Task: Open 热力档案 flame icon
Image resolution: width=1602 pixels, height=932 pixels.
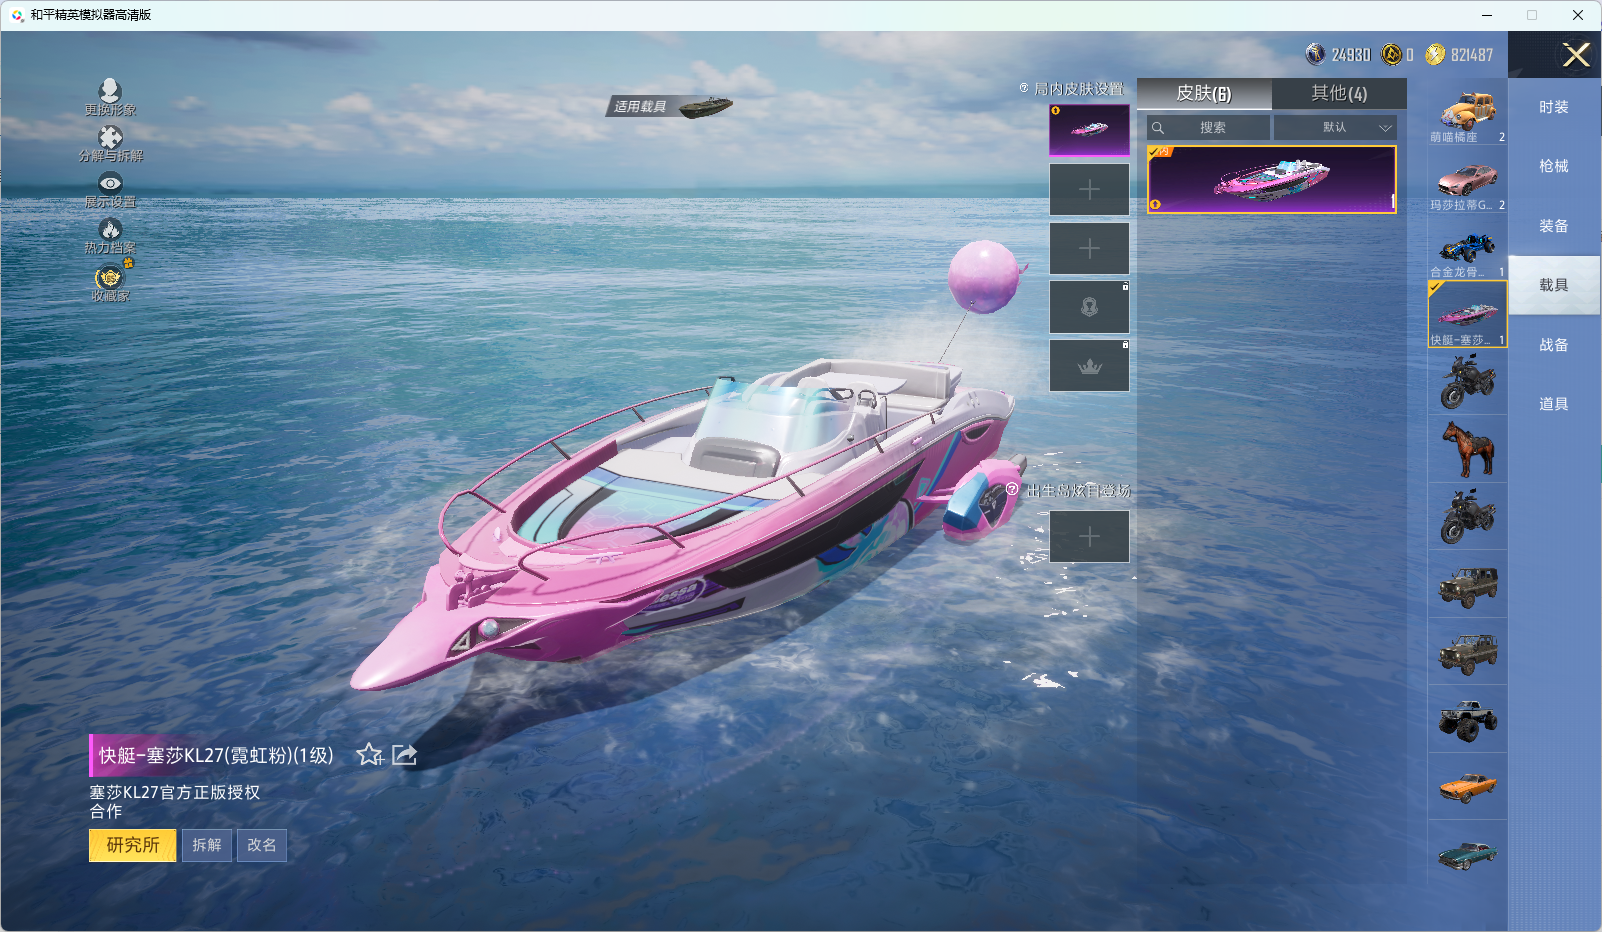Action: pos(110,229)
